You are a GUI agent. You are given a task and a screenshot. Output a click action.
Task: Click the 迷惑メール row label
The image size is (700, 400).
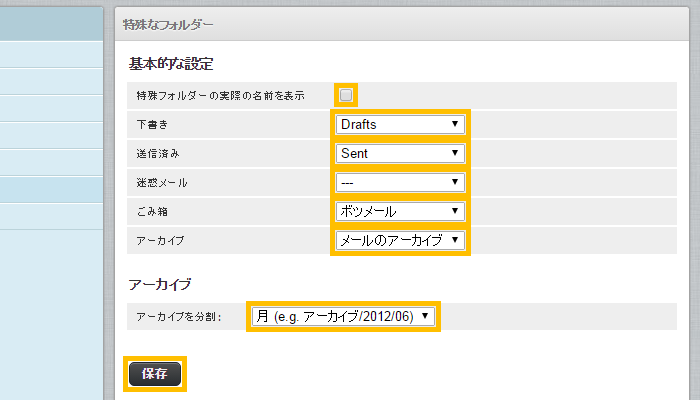coord(162,183)
